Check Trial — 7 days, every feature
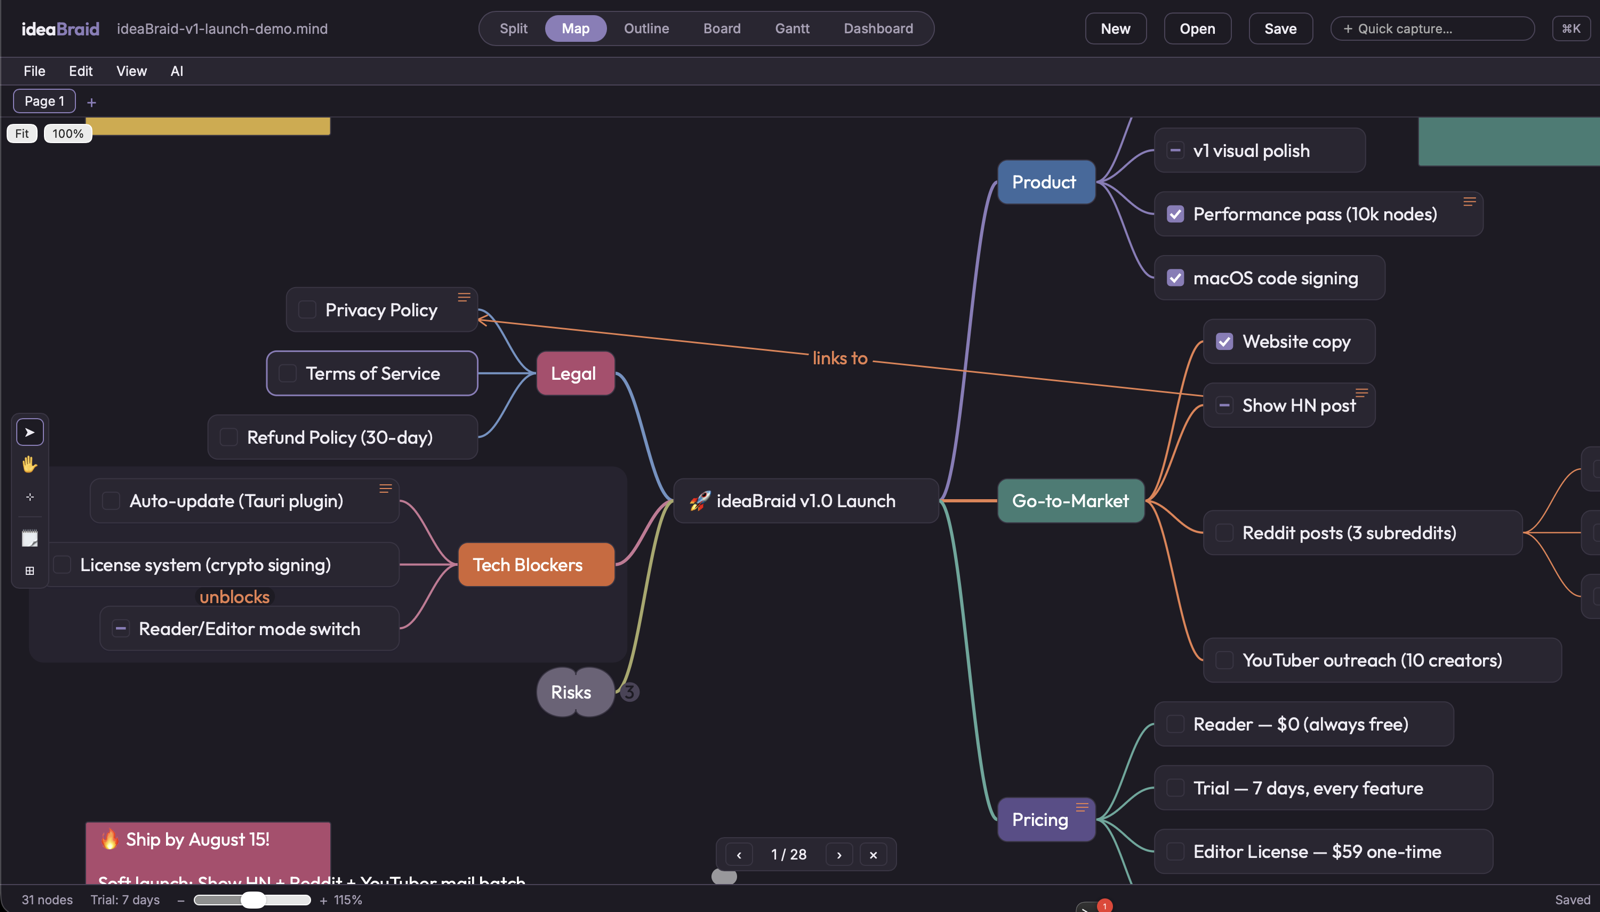 (1176, 788)
